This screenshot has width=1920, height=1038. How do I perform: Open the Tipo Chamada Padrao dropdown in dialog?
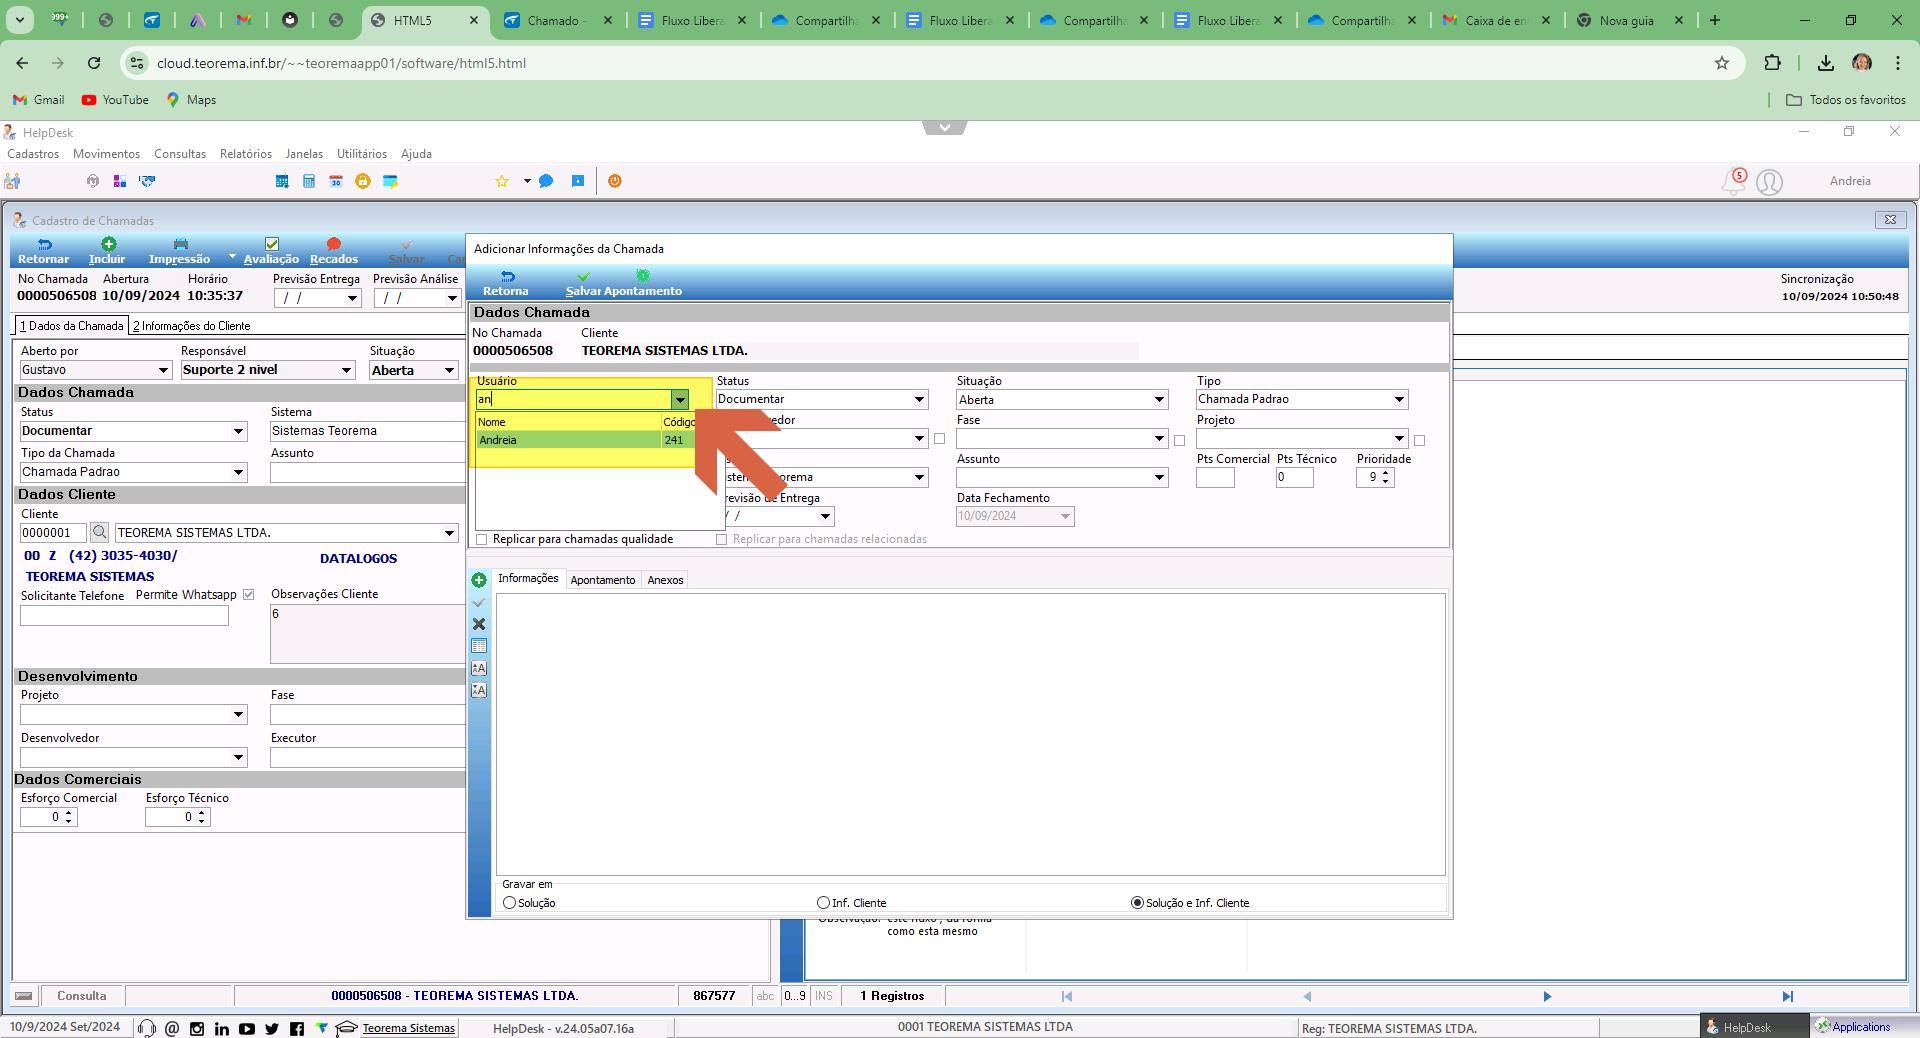[x=1399, y=400]
